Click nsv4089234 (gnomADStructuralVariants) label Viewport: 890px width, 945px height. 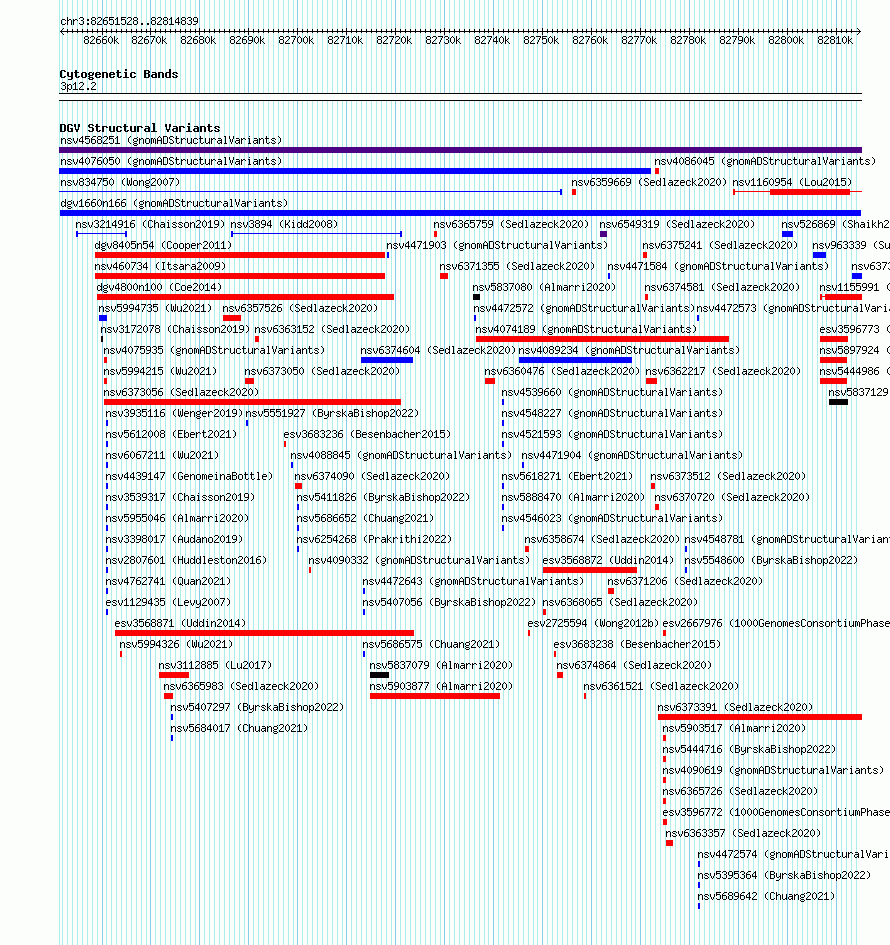629,350
